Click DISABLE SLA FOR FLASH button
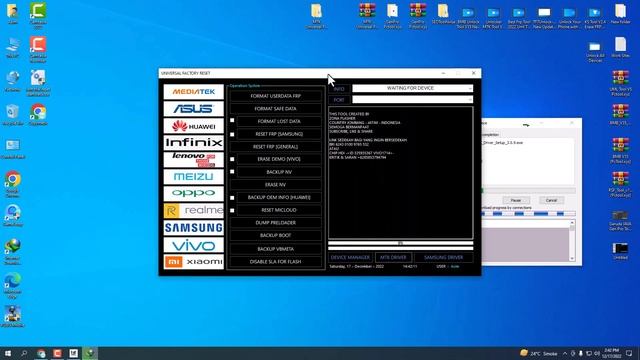The width and height of the screenshot is (640, 360). point(276,262)
